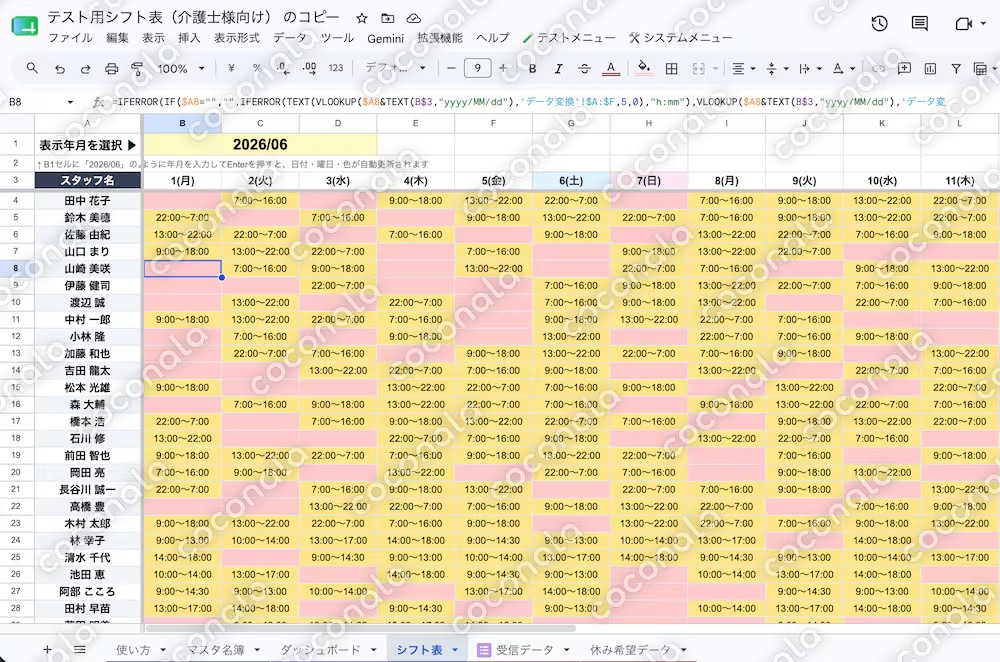This screenshot has width=1000, height=662.
Task: Open the データ menu
Action: (x=290, y=38)
